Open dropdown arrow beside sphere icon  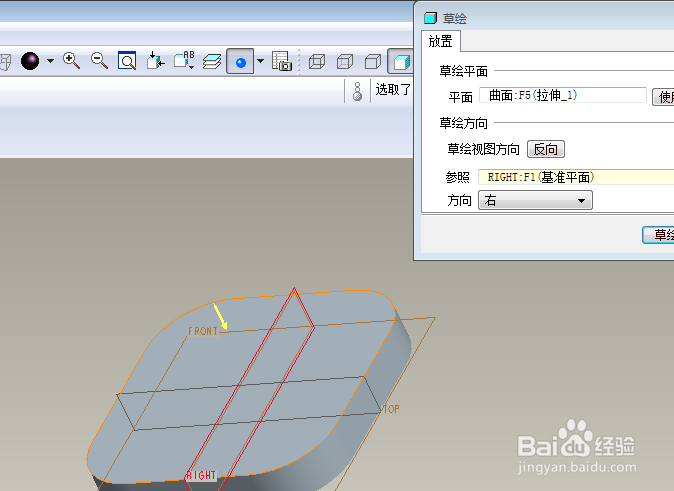click(50, 61)
